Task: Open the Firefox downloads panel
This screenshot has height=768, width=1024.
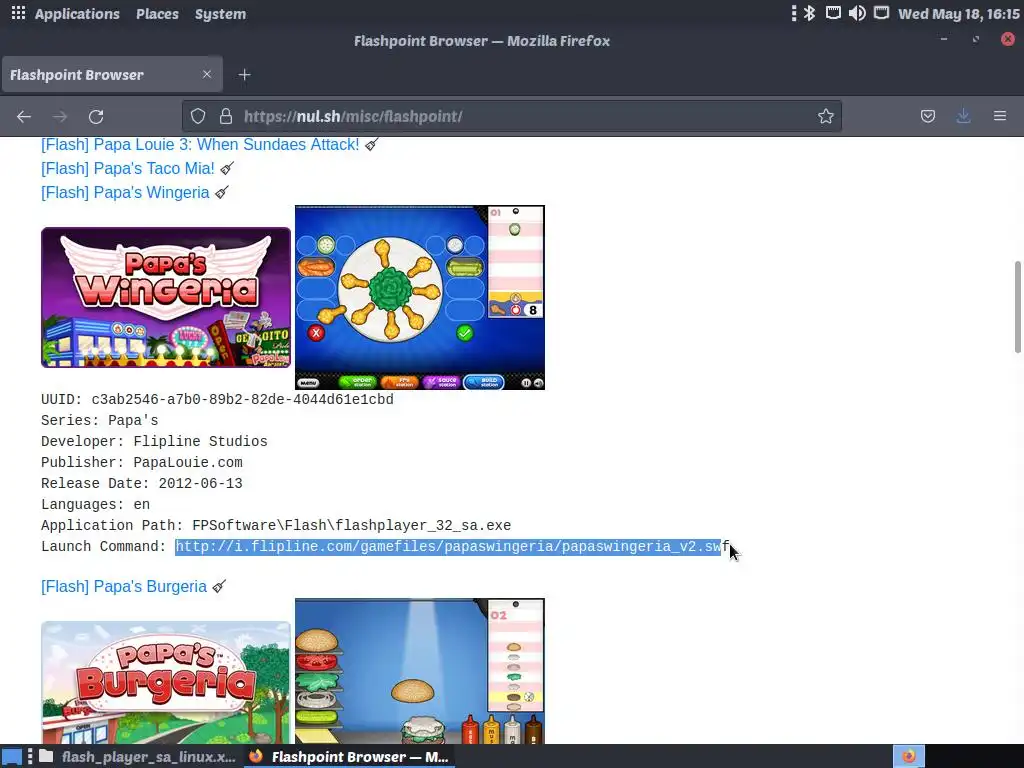Action: pos(963,116)
